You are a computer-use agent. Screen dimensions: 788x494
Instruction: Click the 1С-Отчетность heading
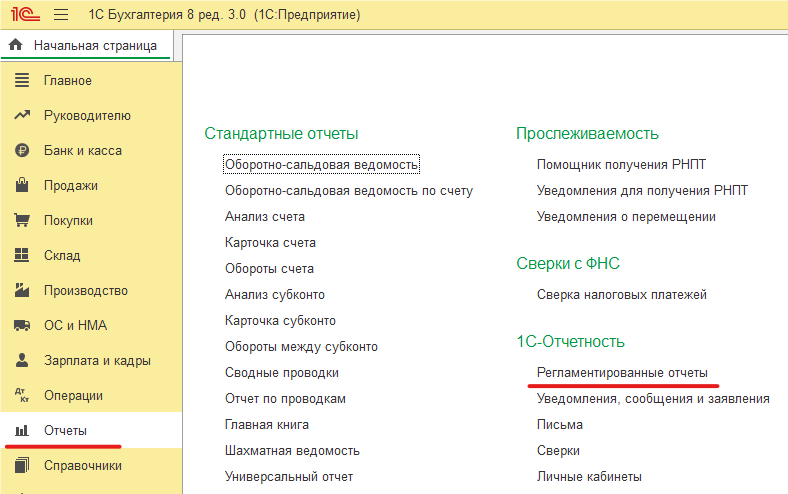(x=571, y=342)
